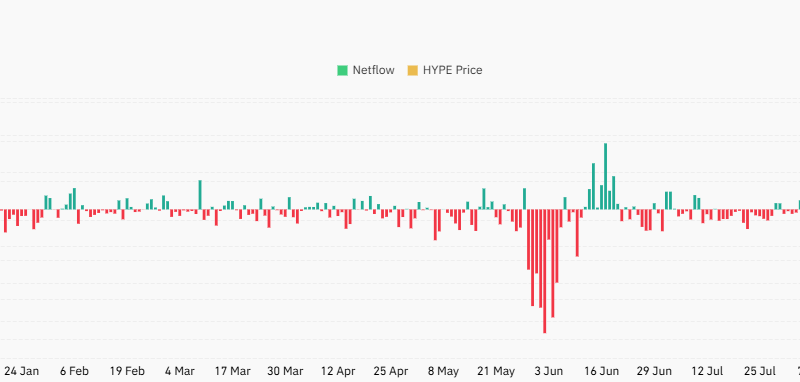Click the 17 Mar axis label
Screen dimensions: 800x382
233,371
